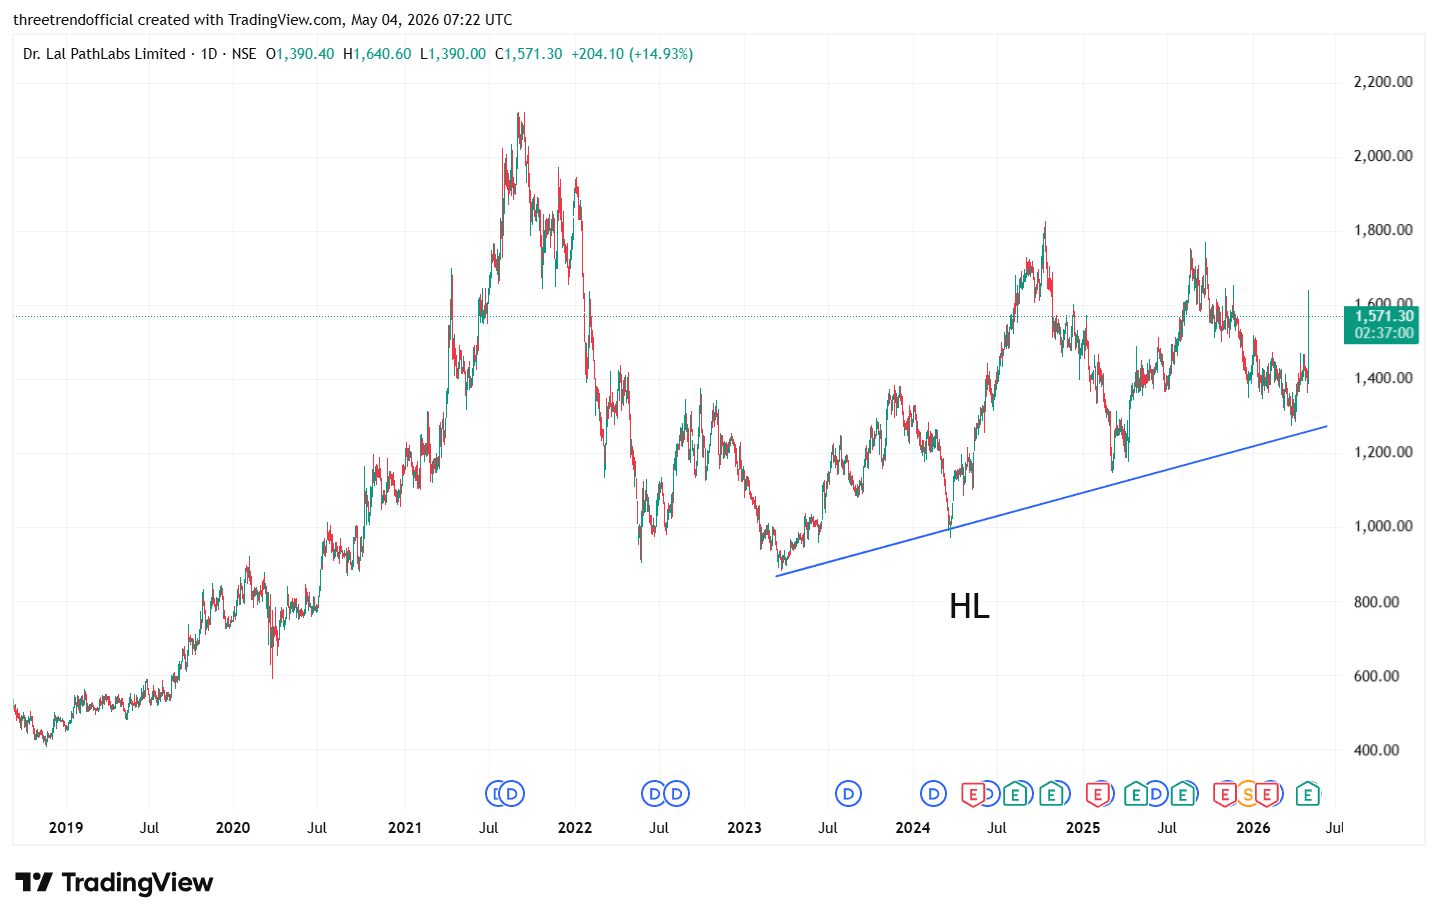Click the 2,000.00 price axis label
This screenshot has height=920, width=1438.
click(1383, 156)
